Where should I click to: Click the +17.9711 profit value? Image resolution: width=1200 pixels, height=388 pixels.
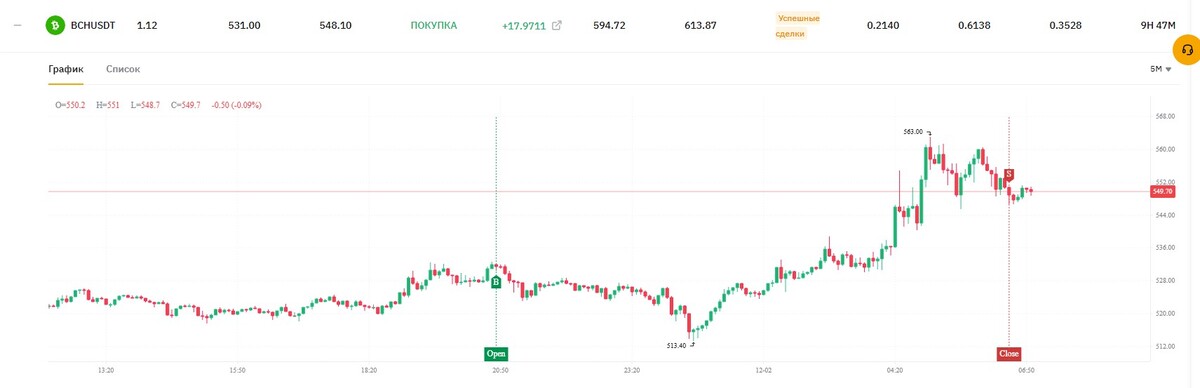coord(524,26)
